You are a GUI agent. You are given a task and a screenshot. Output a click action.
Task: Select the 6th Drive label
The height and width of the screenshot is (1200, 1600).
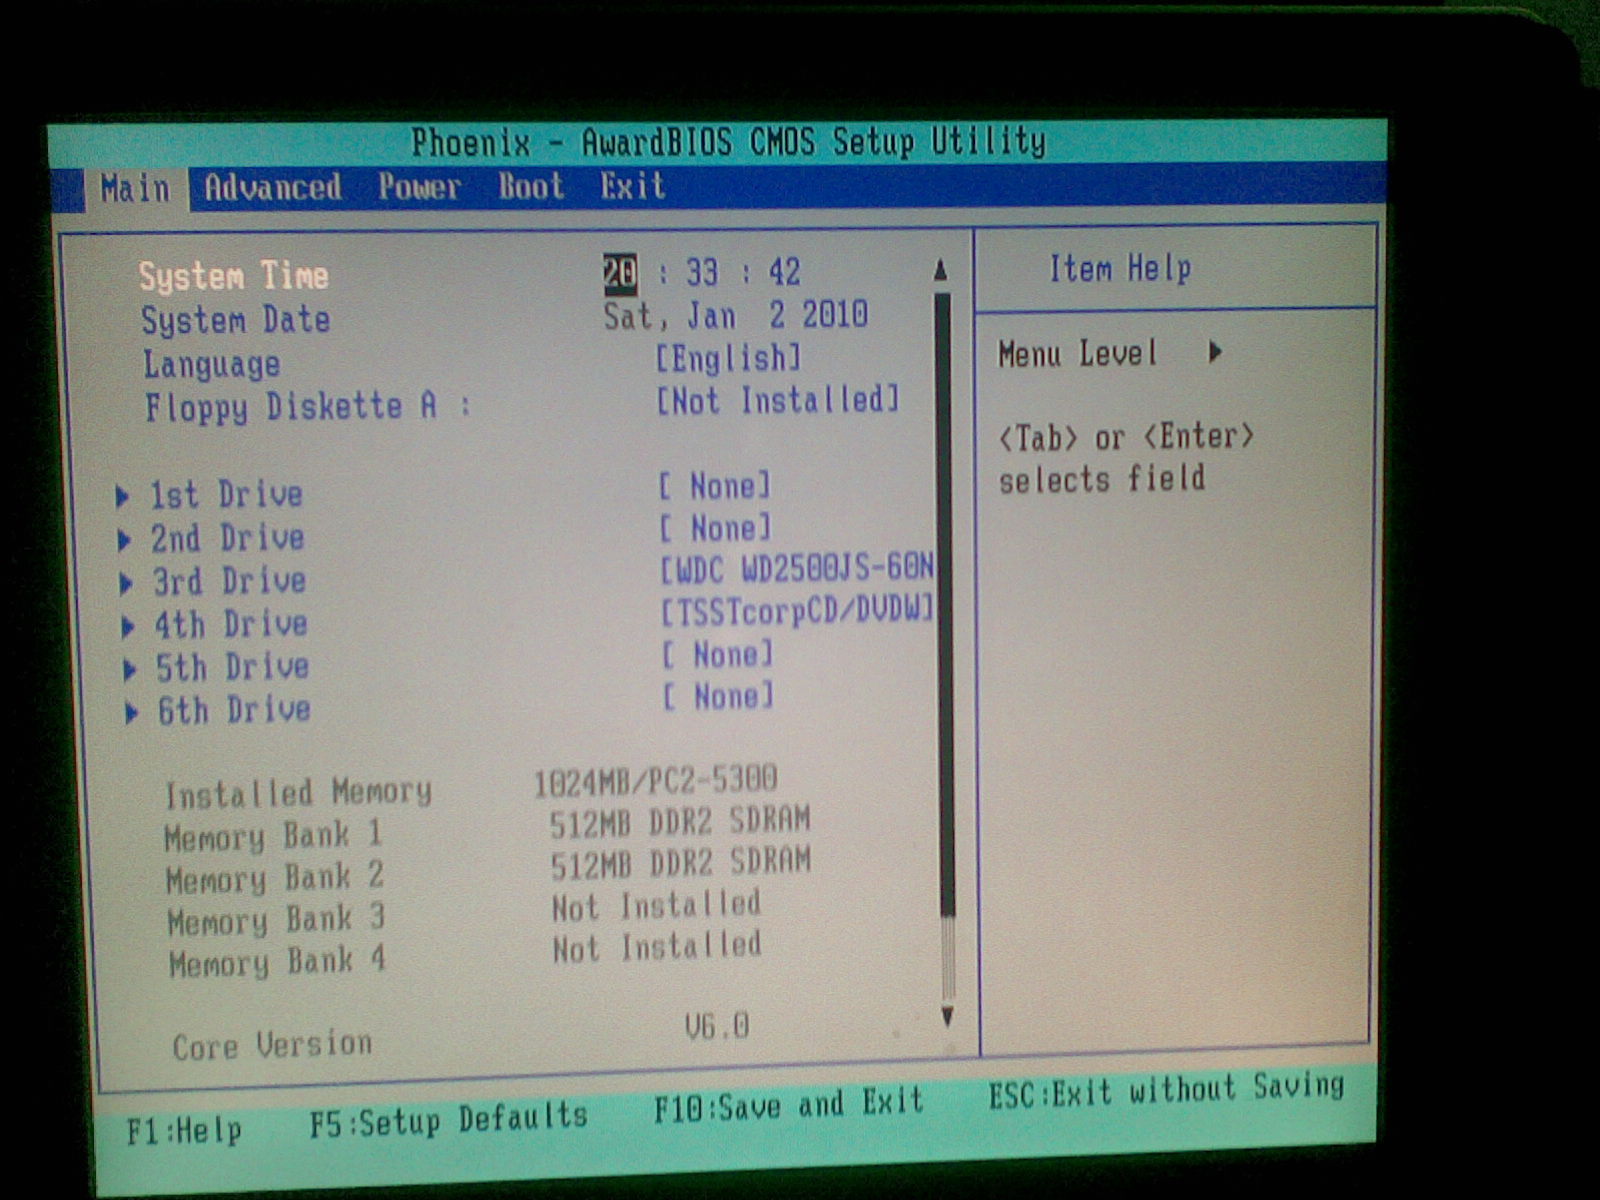[x=234, y=710]
